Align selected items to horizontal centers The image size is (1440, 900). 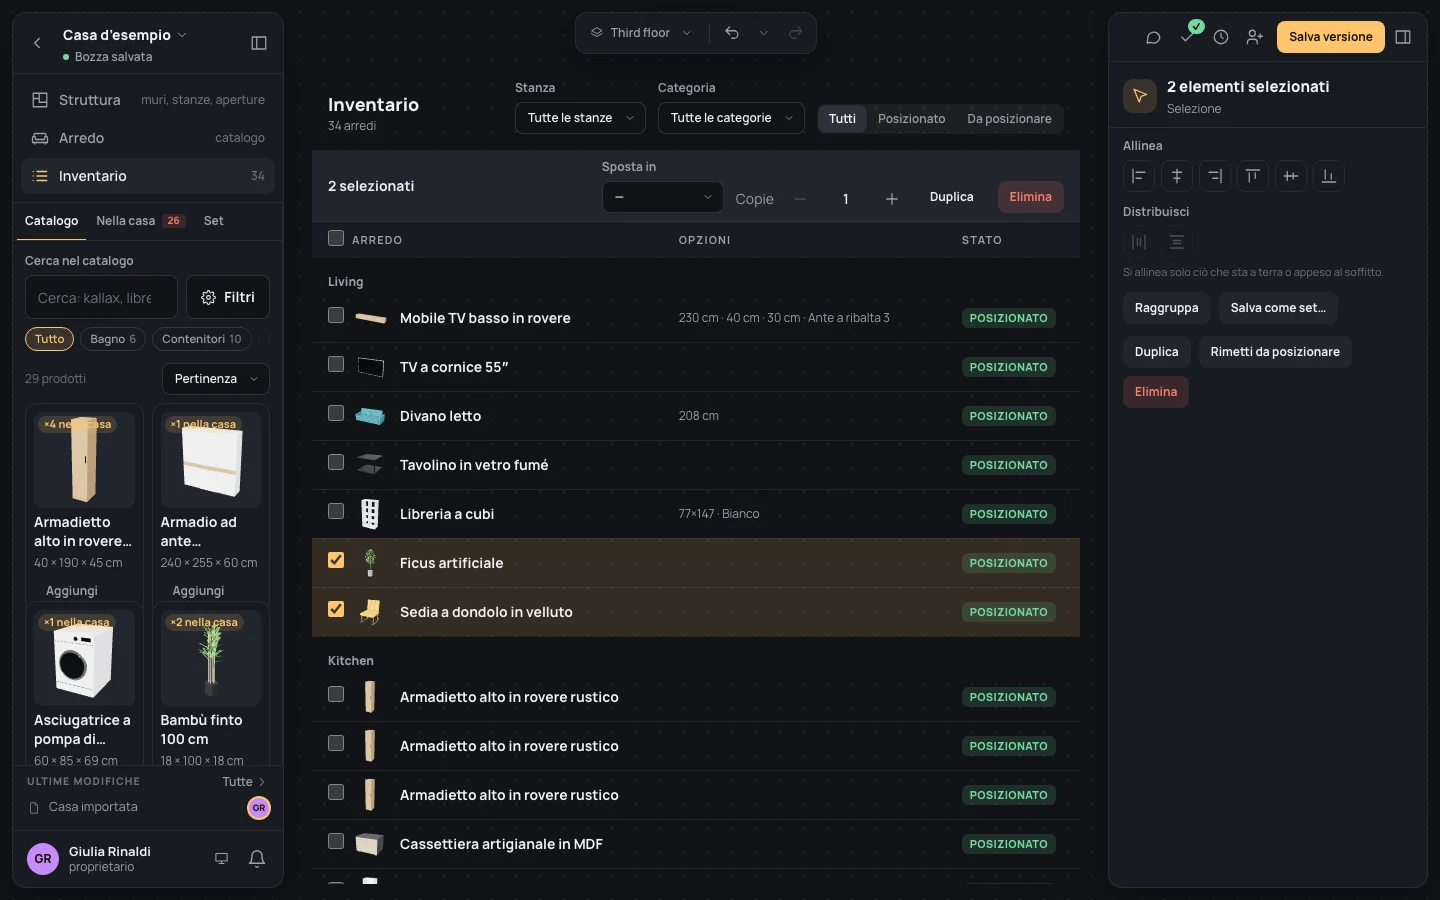1177,176
